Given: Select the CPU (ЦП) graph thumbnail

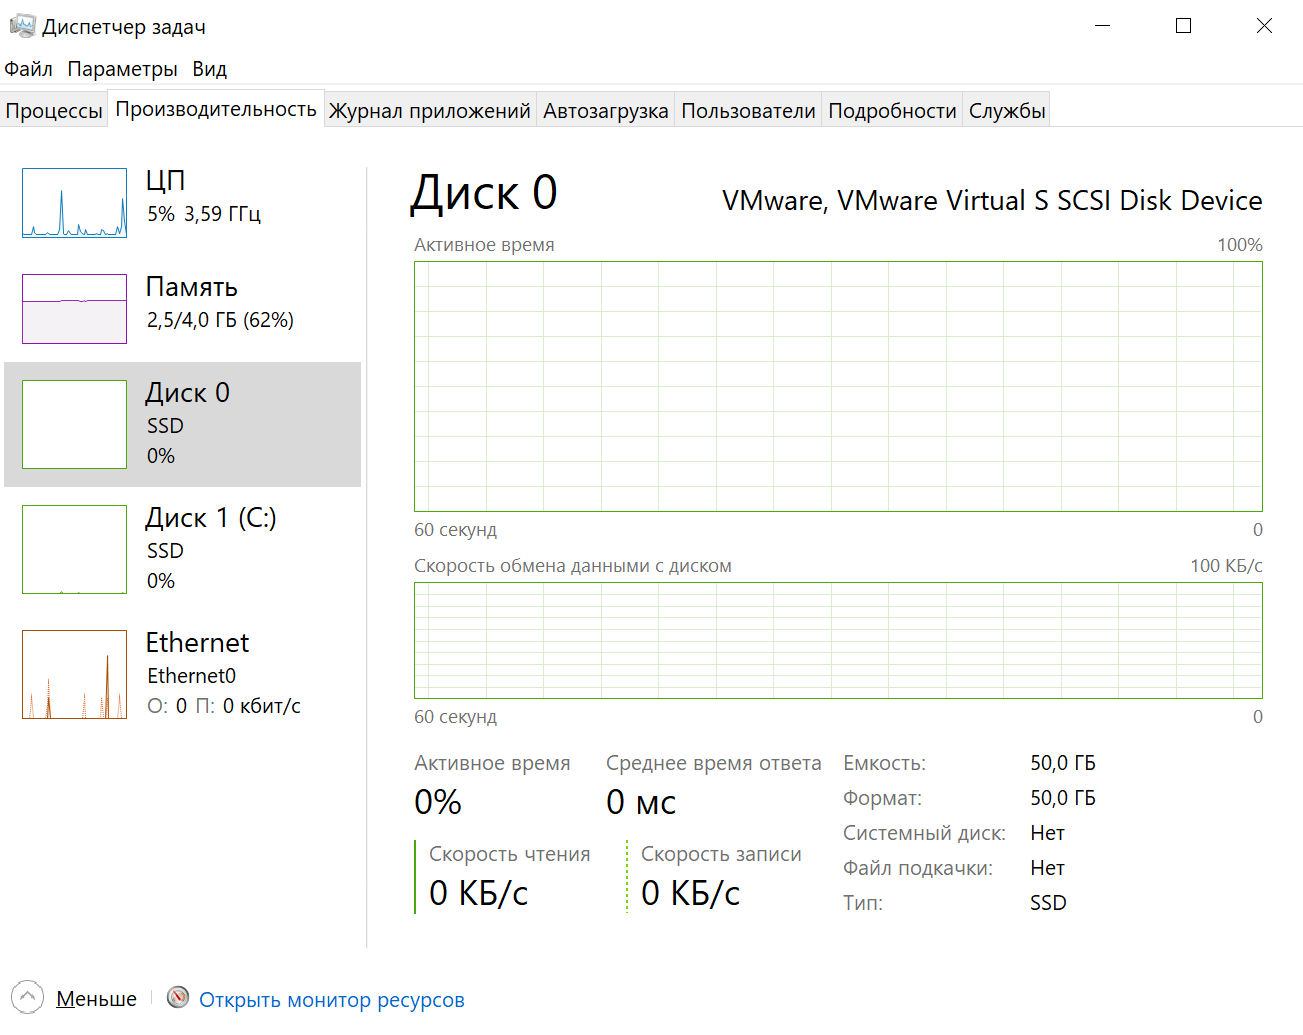Looking at the screenshot, I should tap(75, 203).
